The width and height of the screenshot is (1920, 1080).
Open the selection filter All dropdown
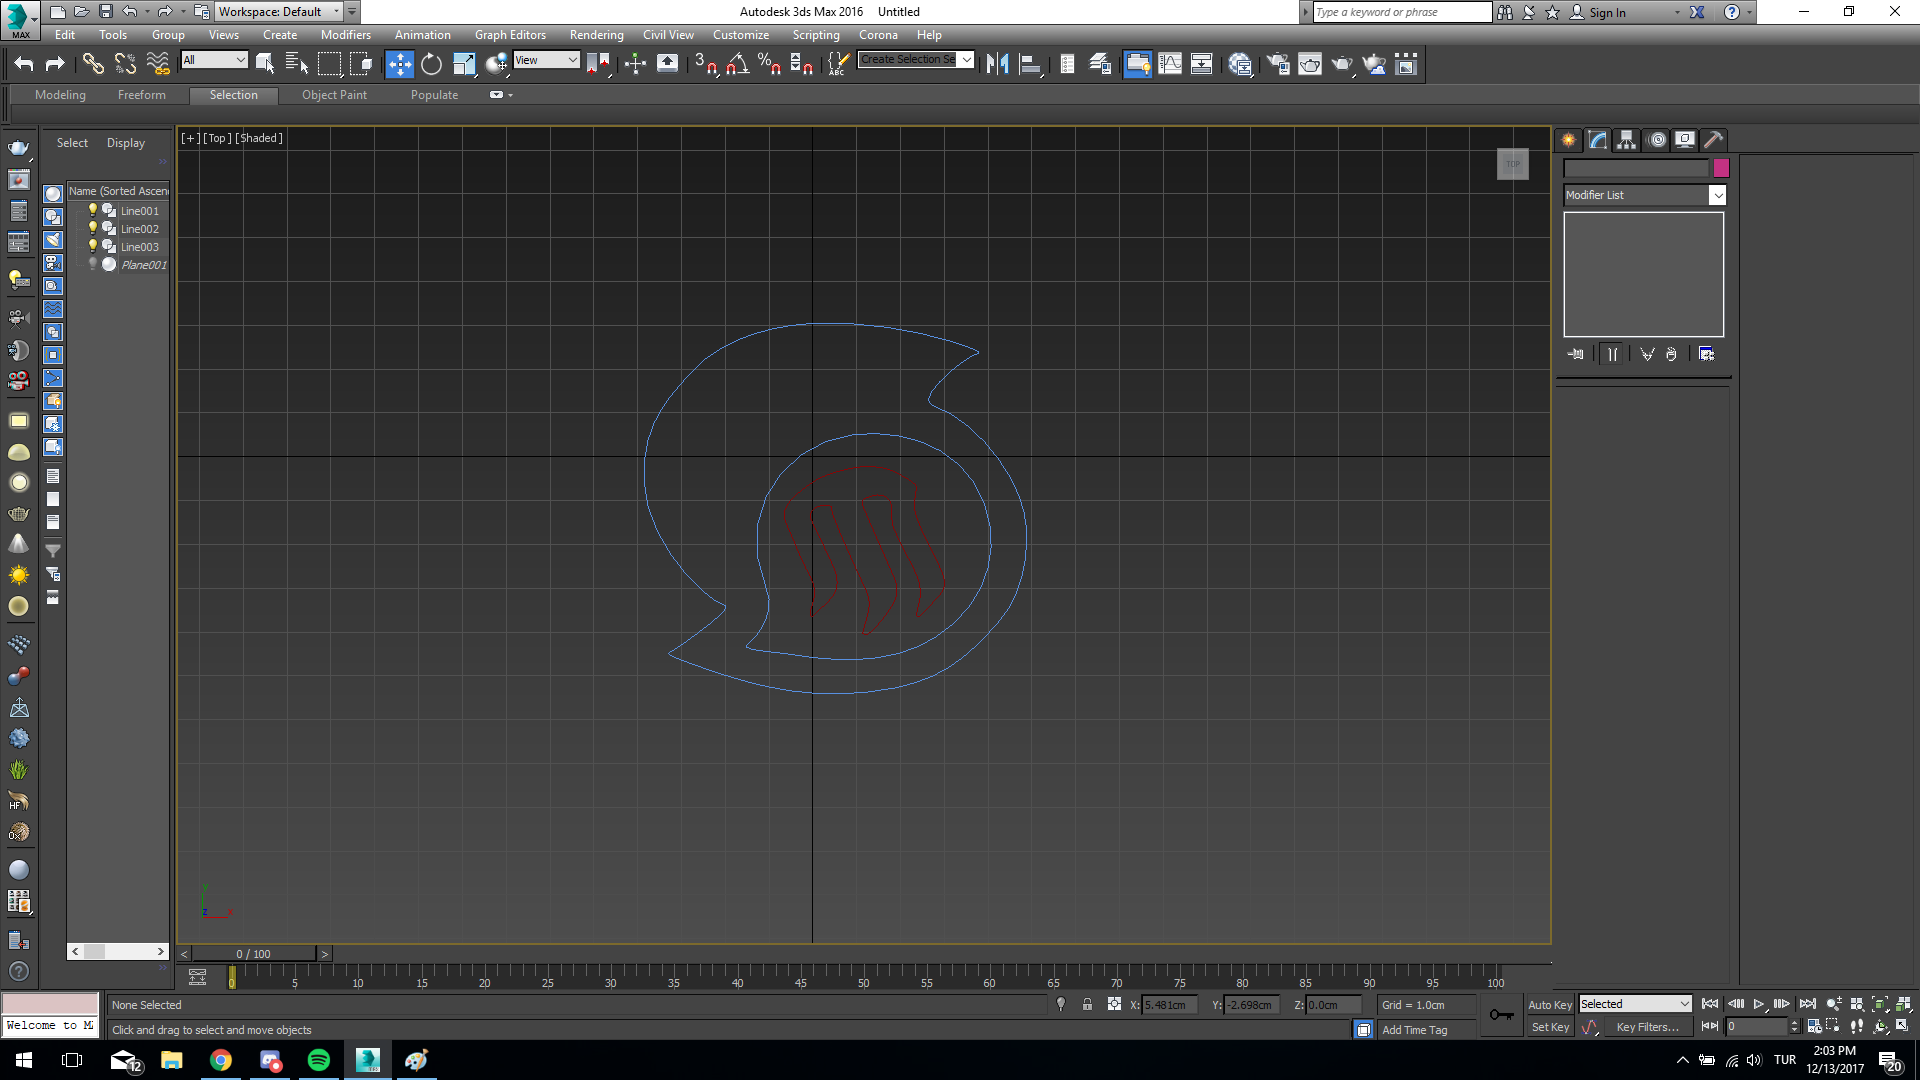point(214,60)
